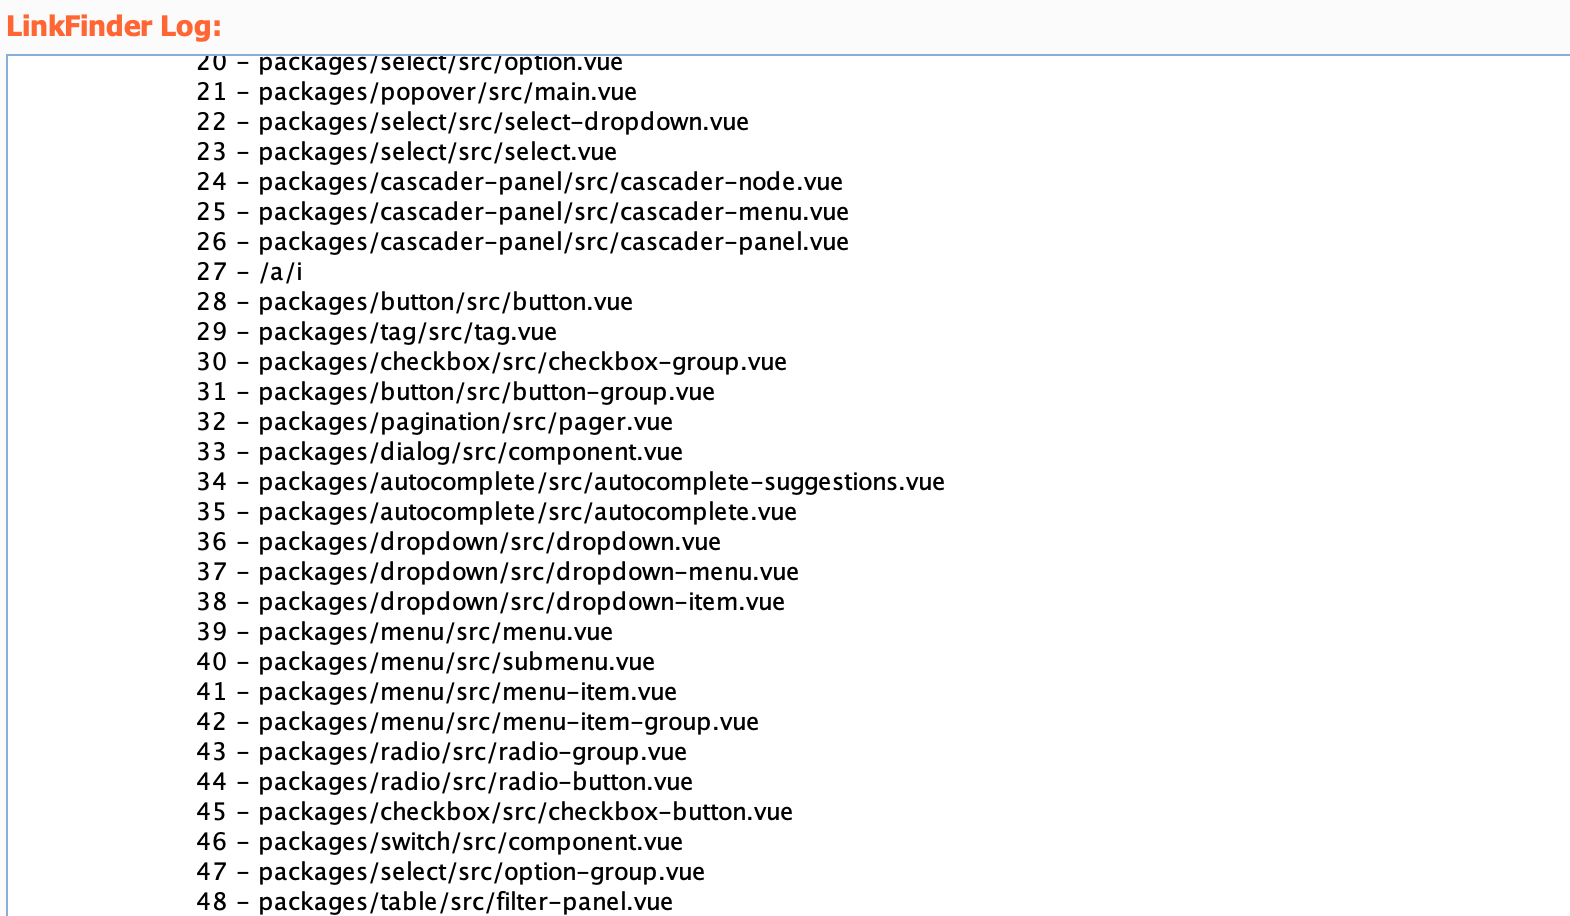The width and height of the screenshot is (1570, 916).
Task: Select the submenu.vue entry on line 40
Action: coord(456,662)
